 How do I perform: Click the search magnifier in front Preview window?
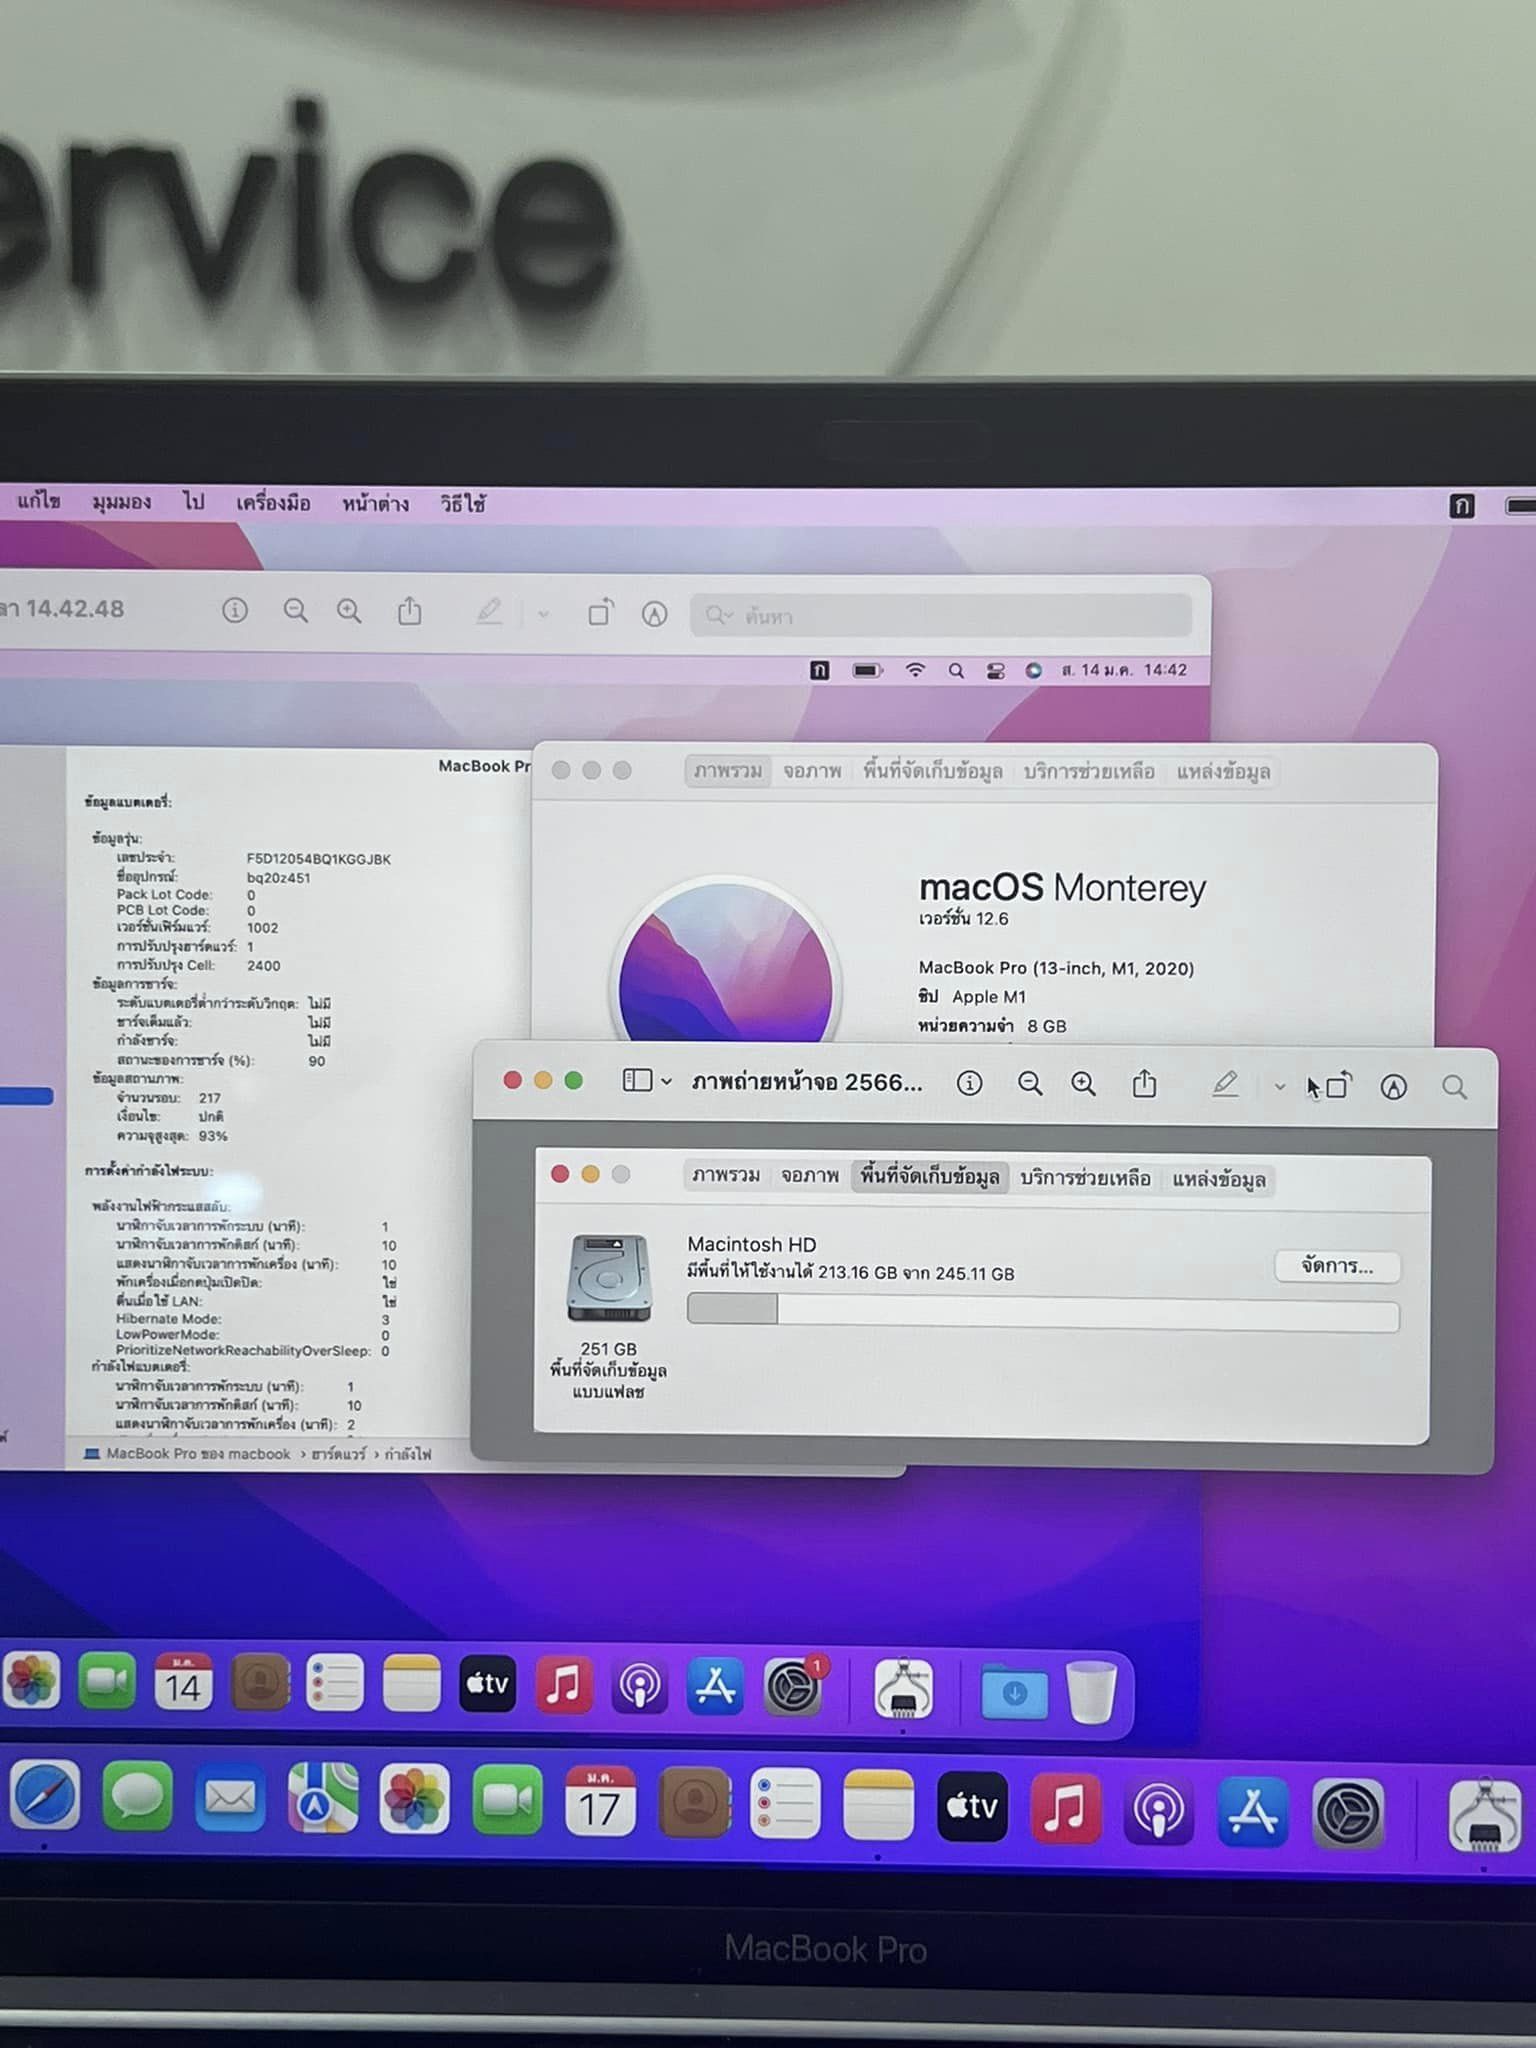click(1454, 1087)
